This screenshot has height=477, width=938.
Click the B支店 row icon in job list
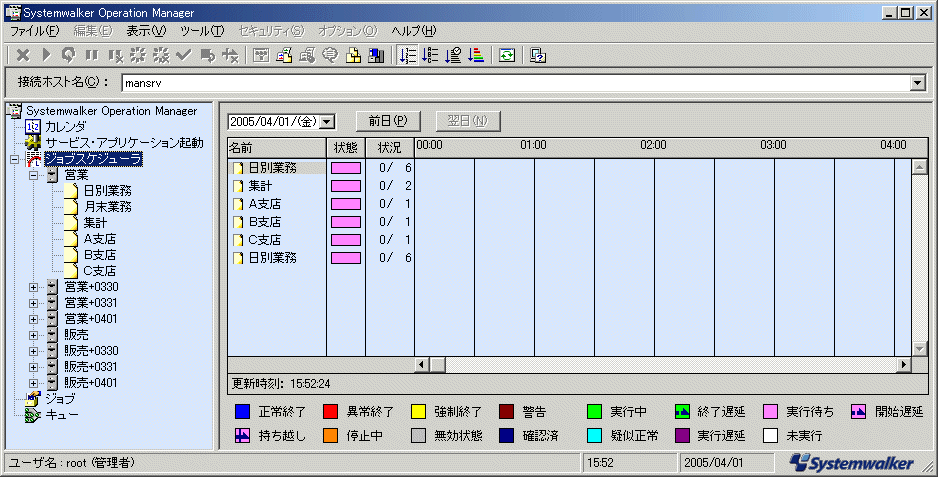coord(238,222)
